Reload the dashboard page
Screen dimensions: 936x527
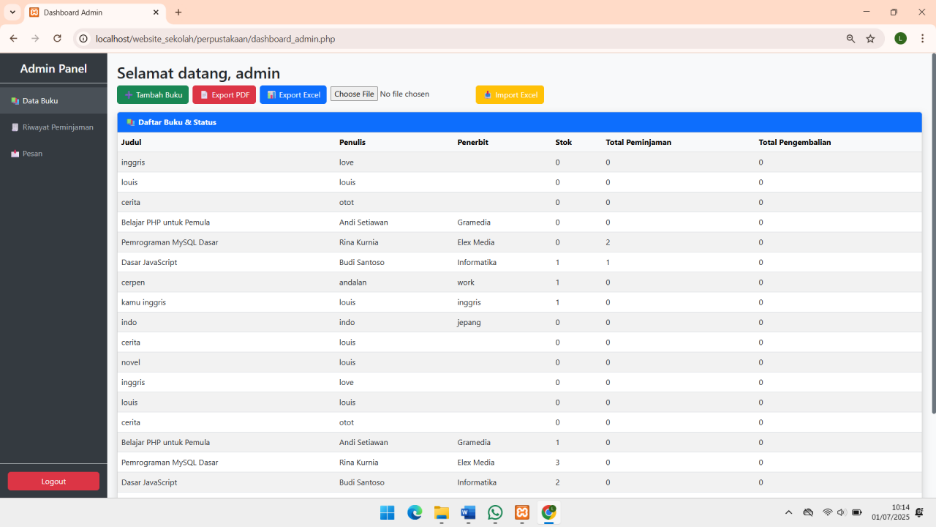[x=57, y=39]
